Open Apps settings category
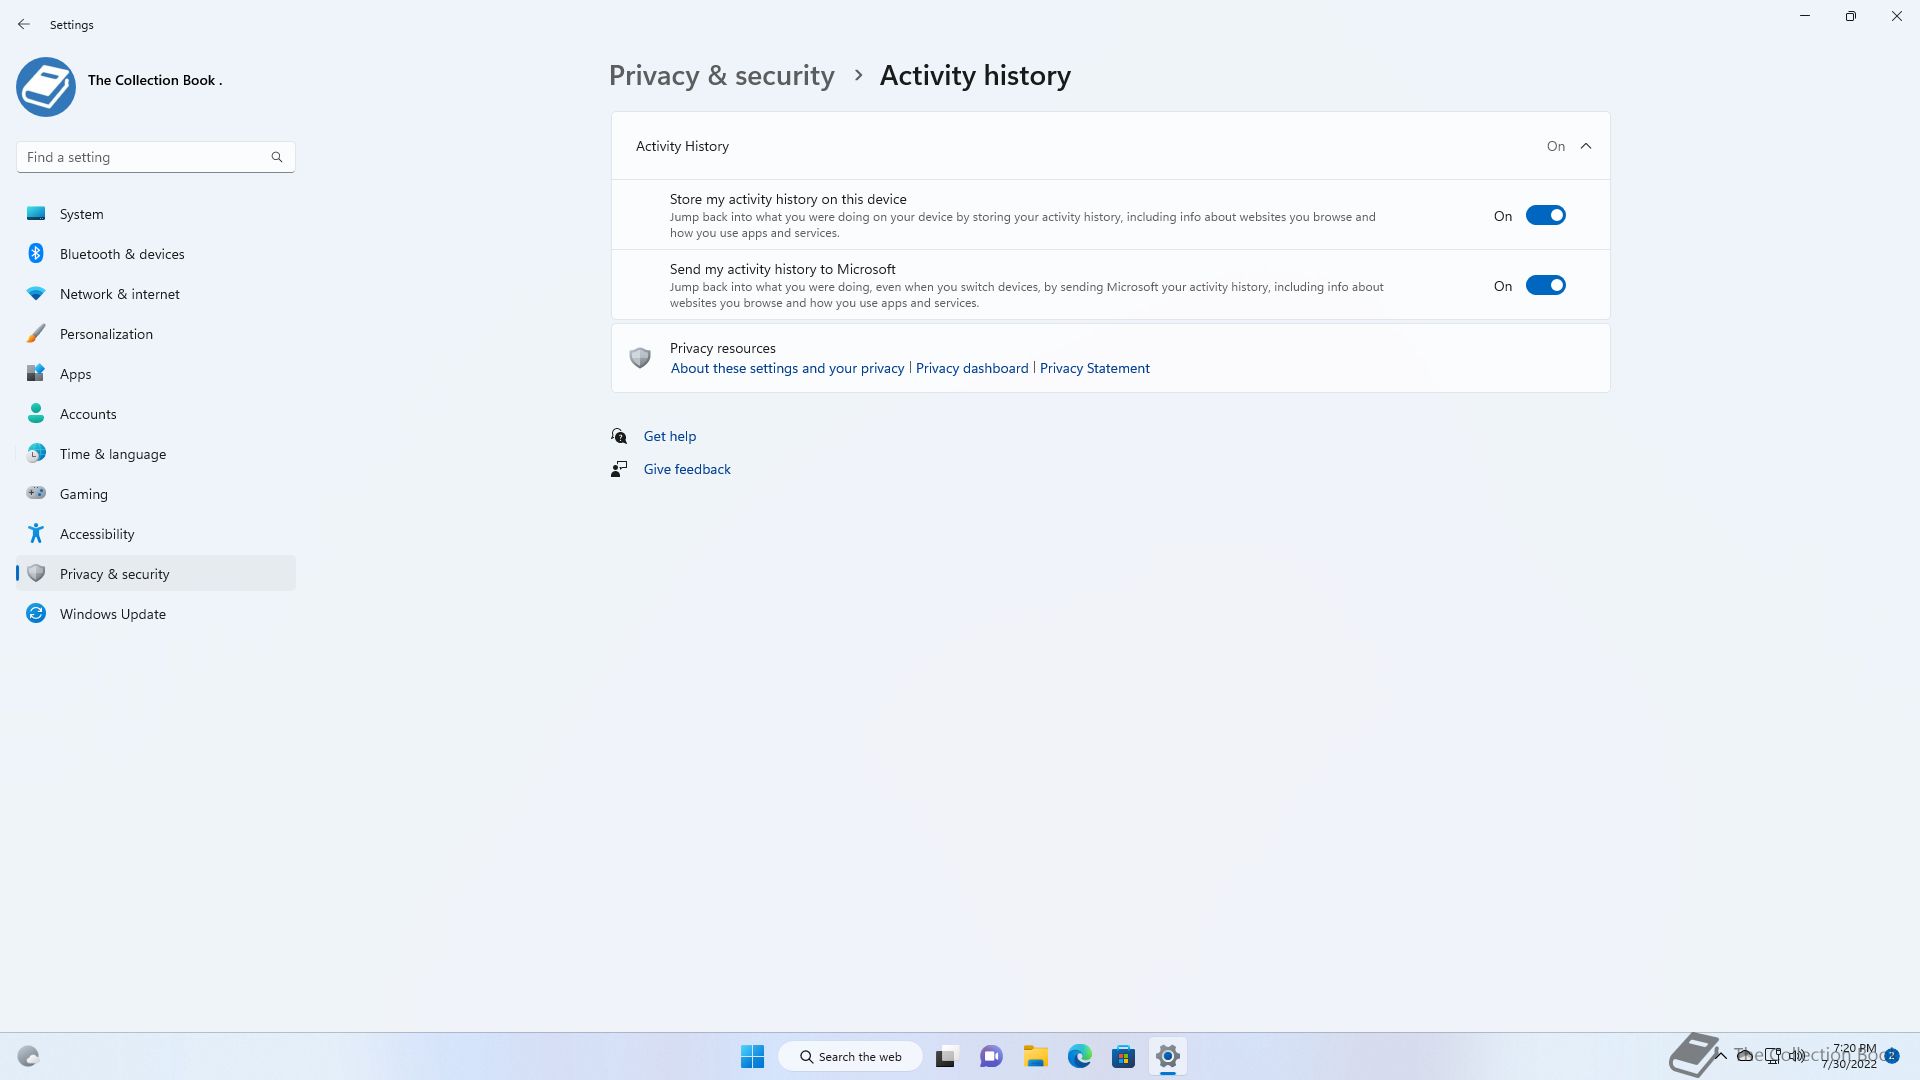1920x1080 pixels. coord(156,374)
